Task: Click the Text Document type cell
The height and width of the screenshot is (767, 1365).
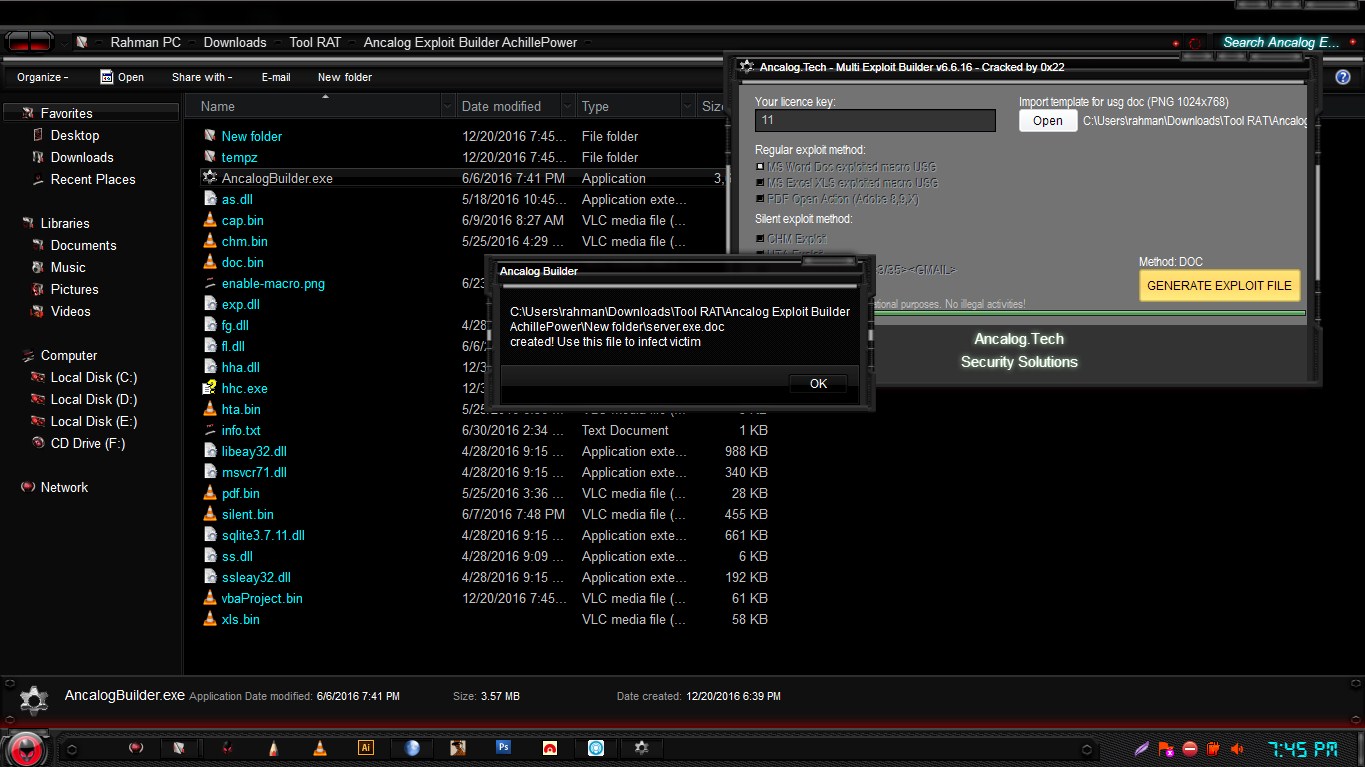Action: tap(625, 430)
